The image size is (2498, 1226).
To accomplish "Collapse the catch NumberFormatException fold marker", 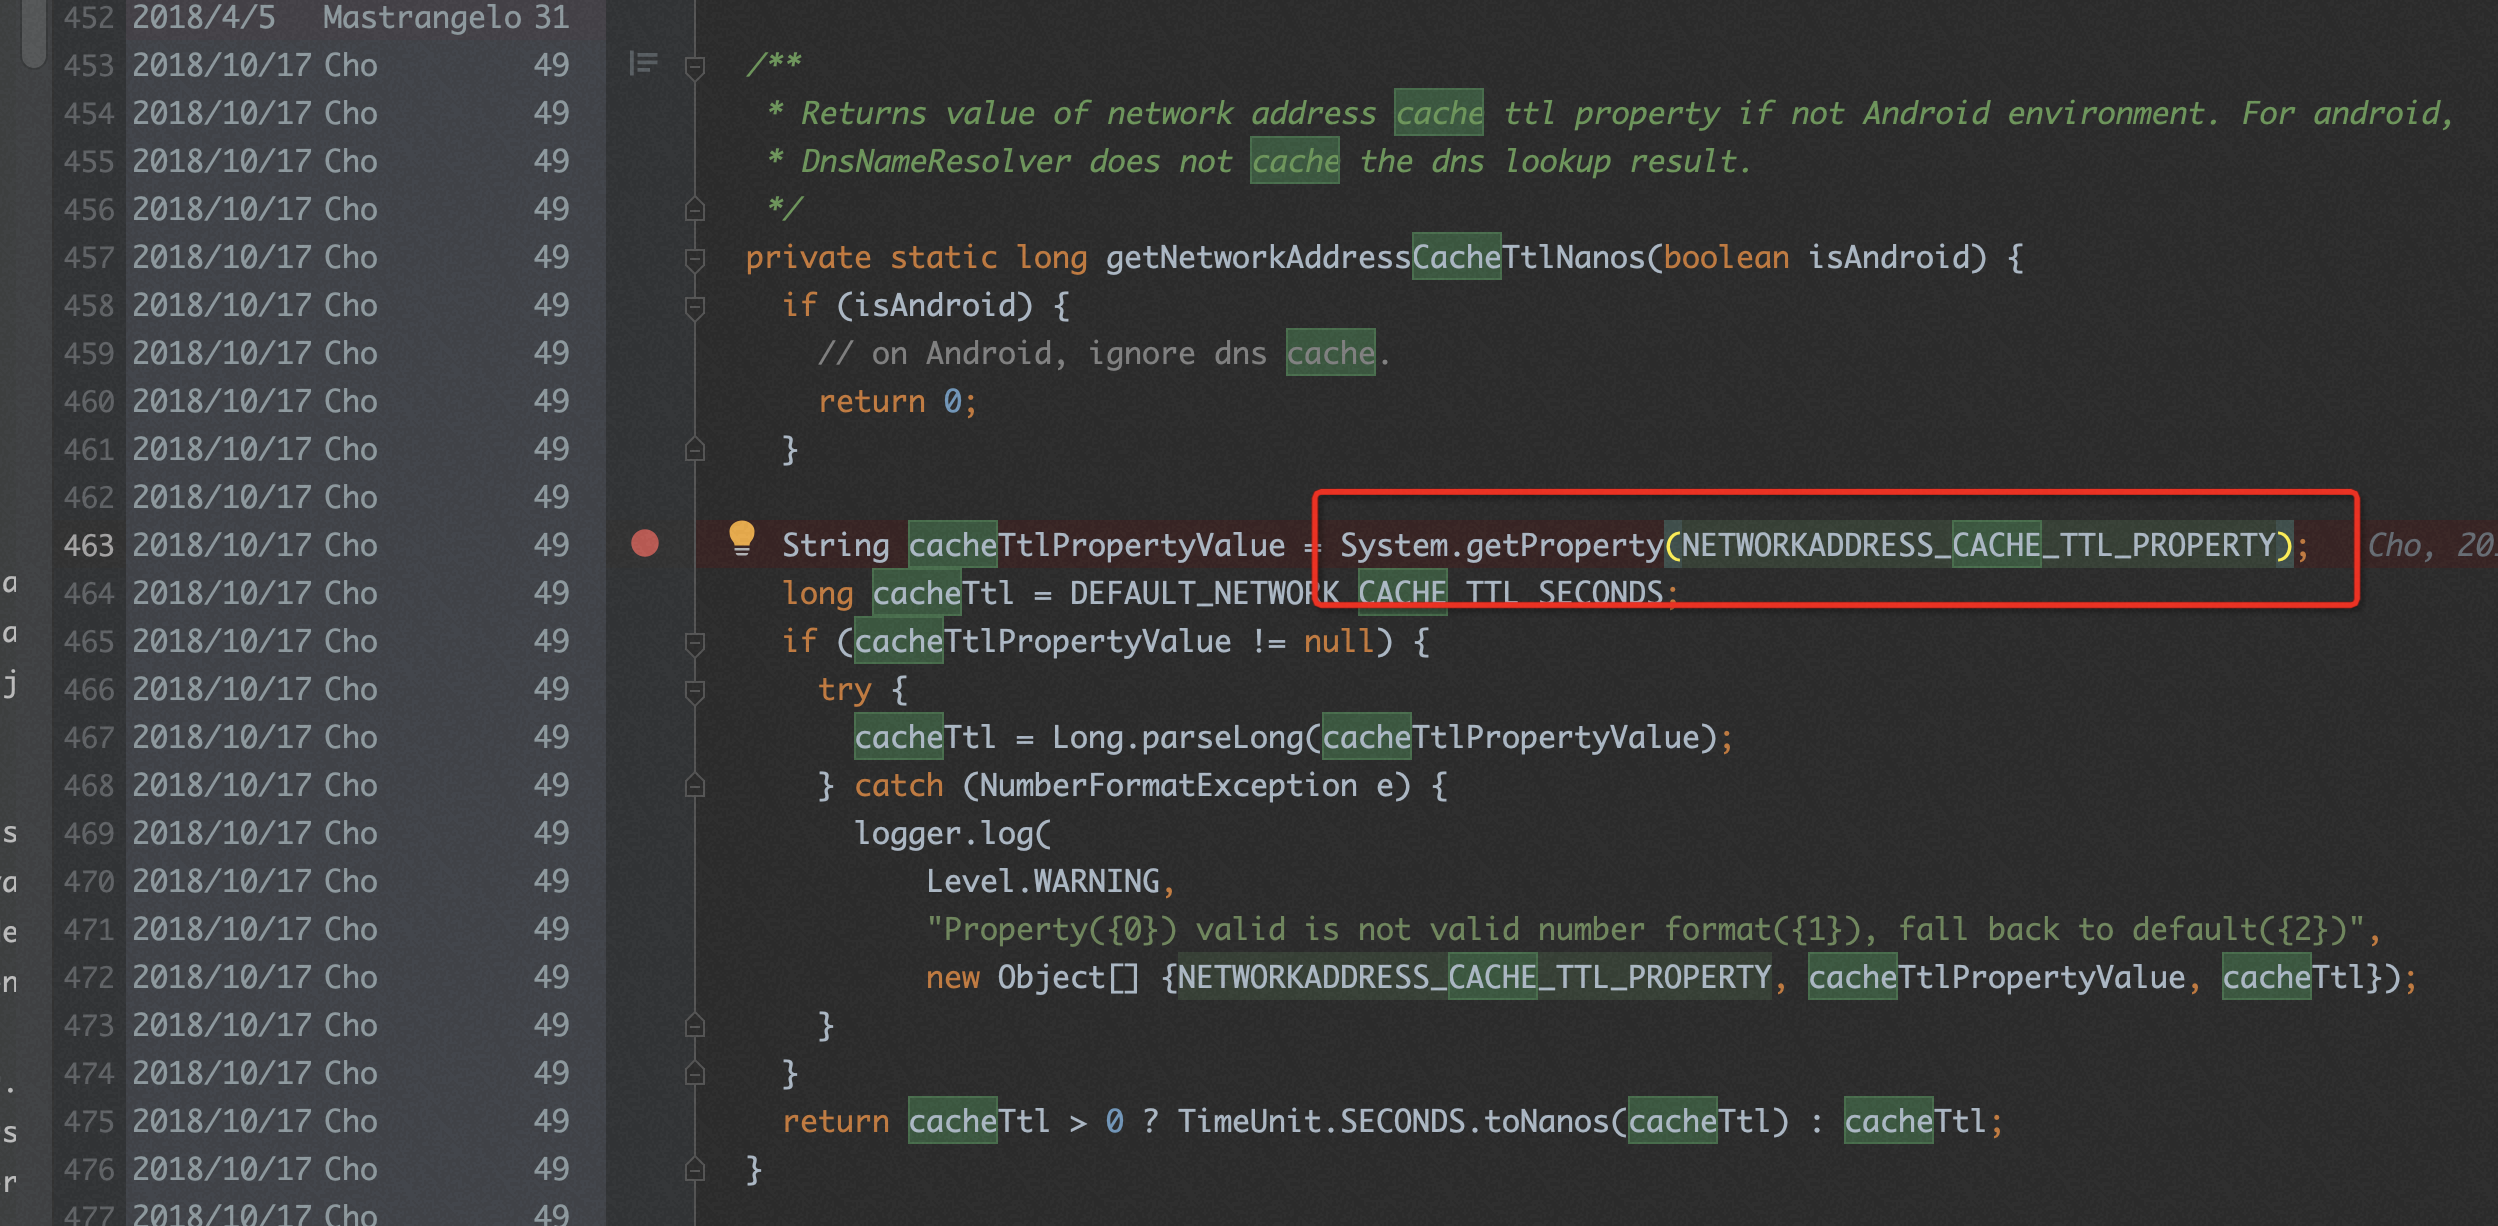I will point(695,787).
